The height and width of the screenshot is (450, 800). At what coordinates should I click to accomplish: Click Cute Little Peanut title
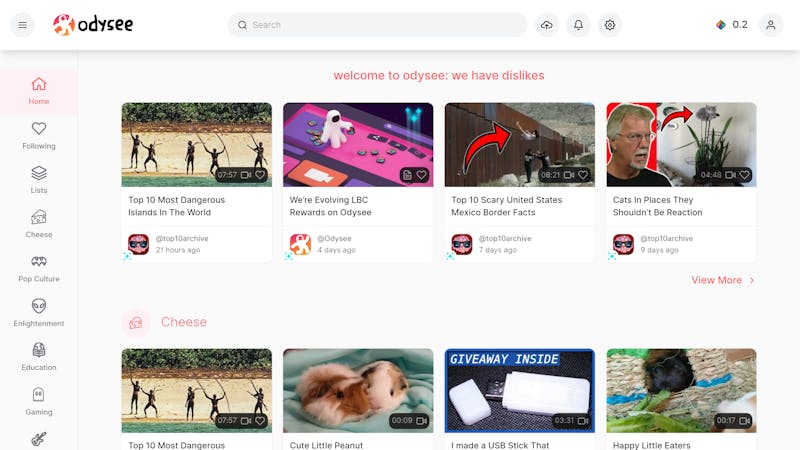coord(327,445)
